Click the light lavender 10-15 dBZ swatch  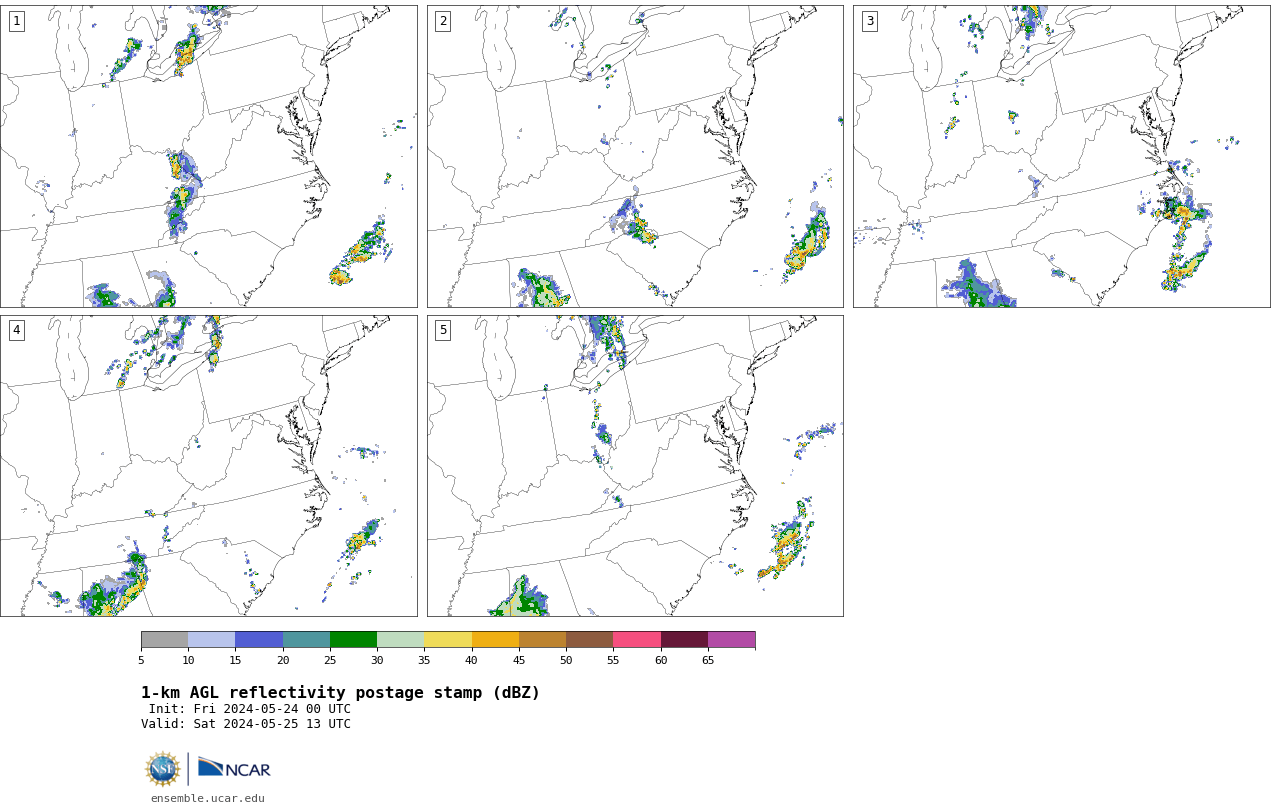(x=211, y=640)
